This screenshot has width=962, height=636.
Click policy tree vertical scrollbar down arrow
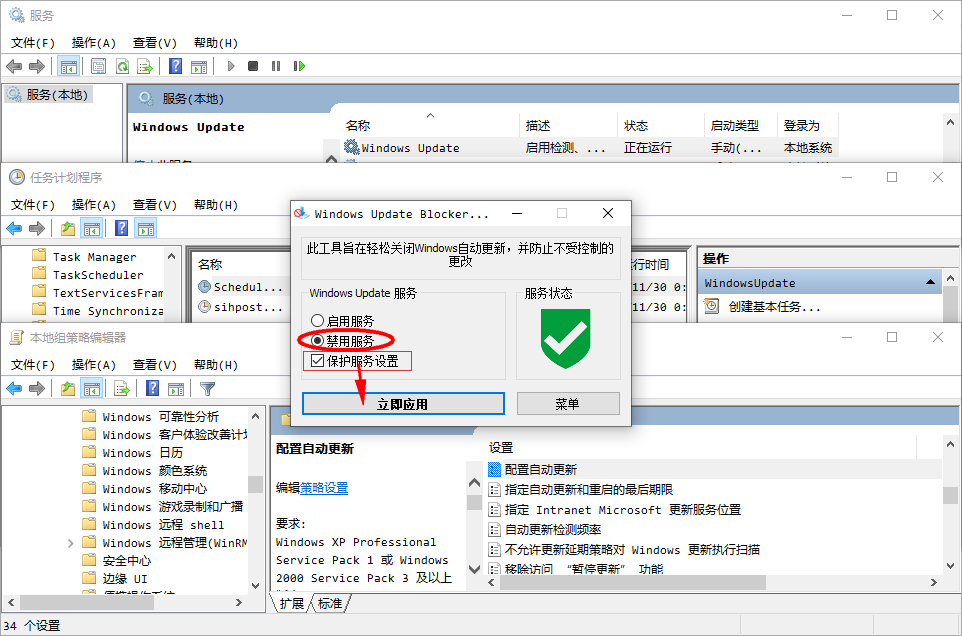[256, 585]
